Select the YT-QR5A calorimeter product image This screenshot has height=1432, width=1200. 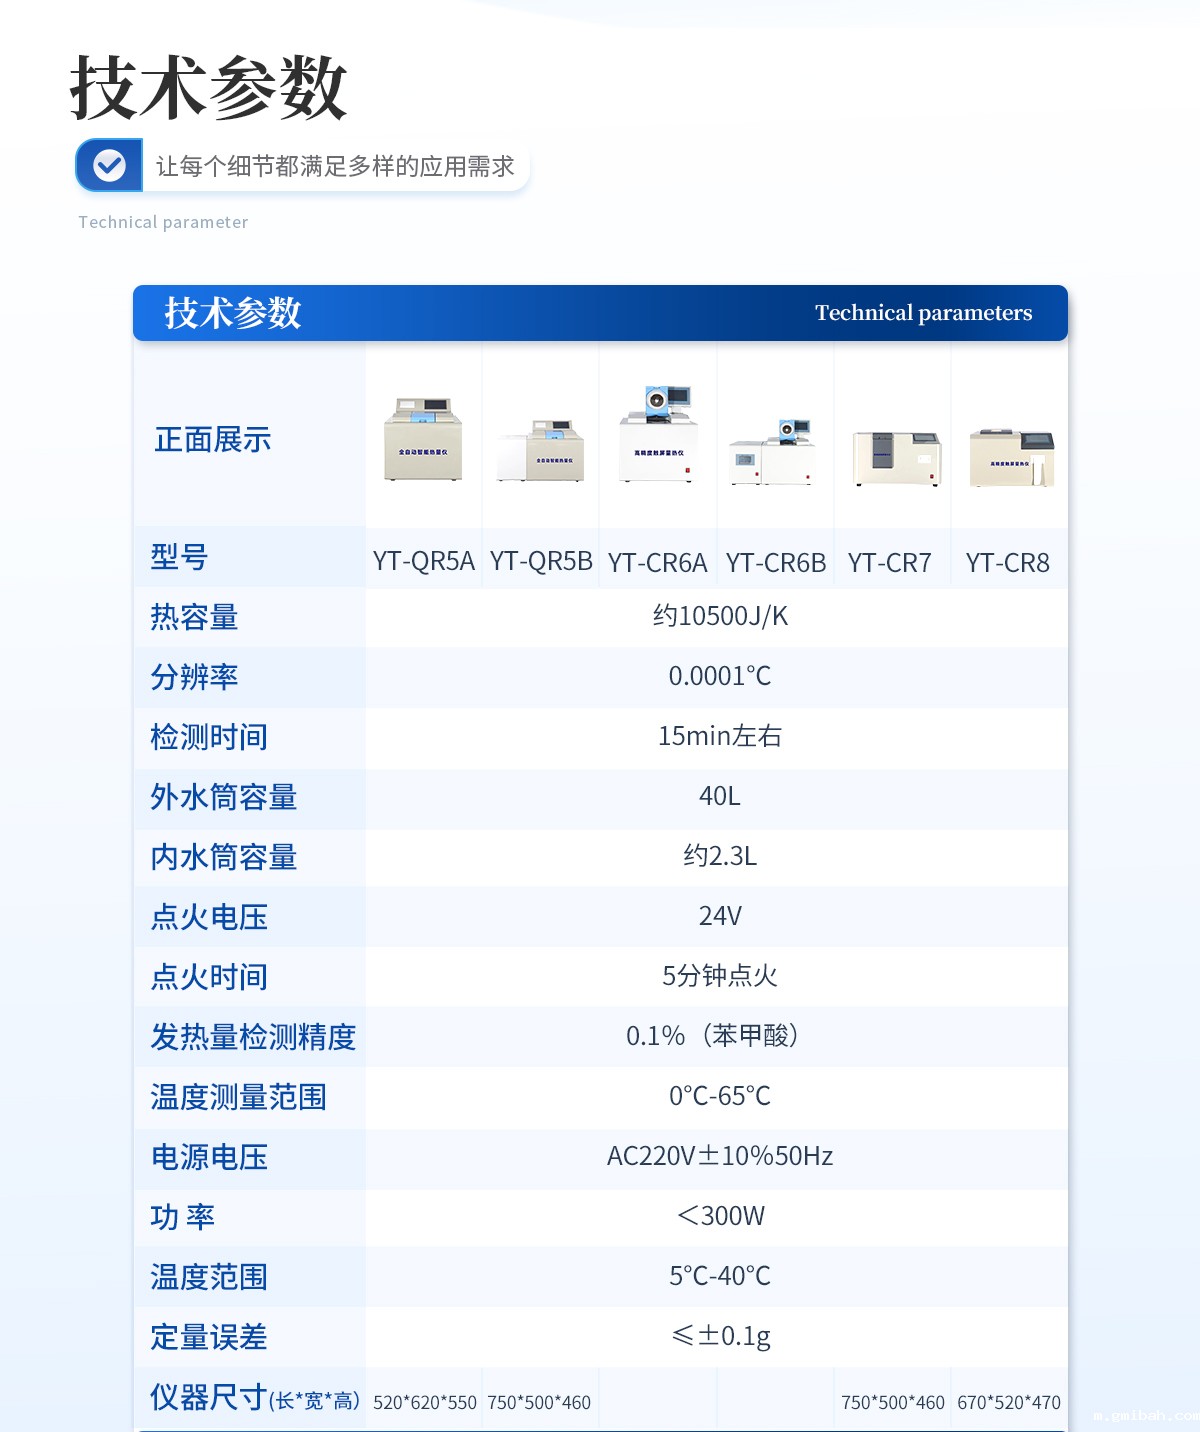point(423,440)
